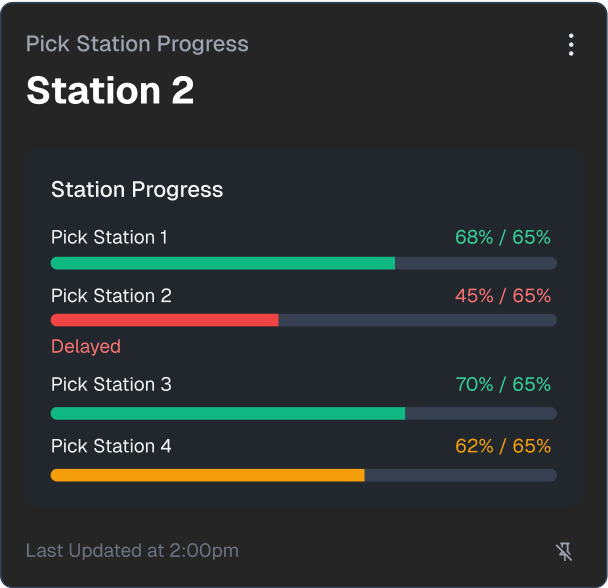Click the Pick Station 1 progress bar

point(303,263)
